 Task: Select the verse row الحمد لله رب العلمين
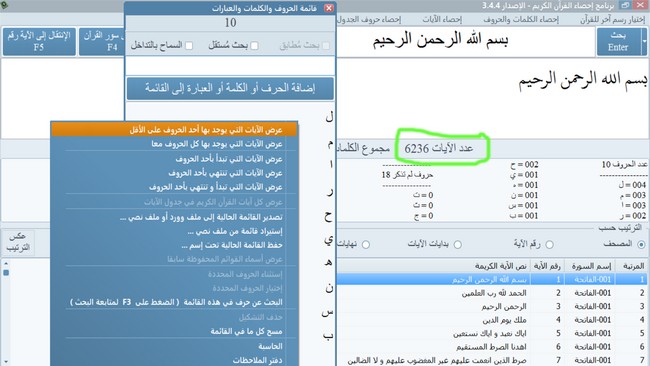[493, 293]
